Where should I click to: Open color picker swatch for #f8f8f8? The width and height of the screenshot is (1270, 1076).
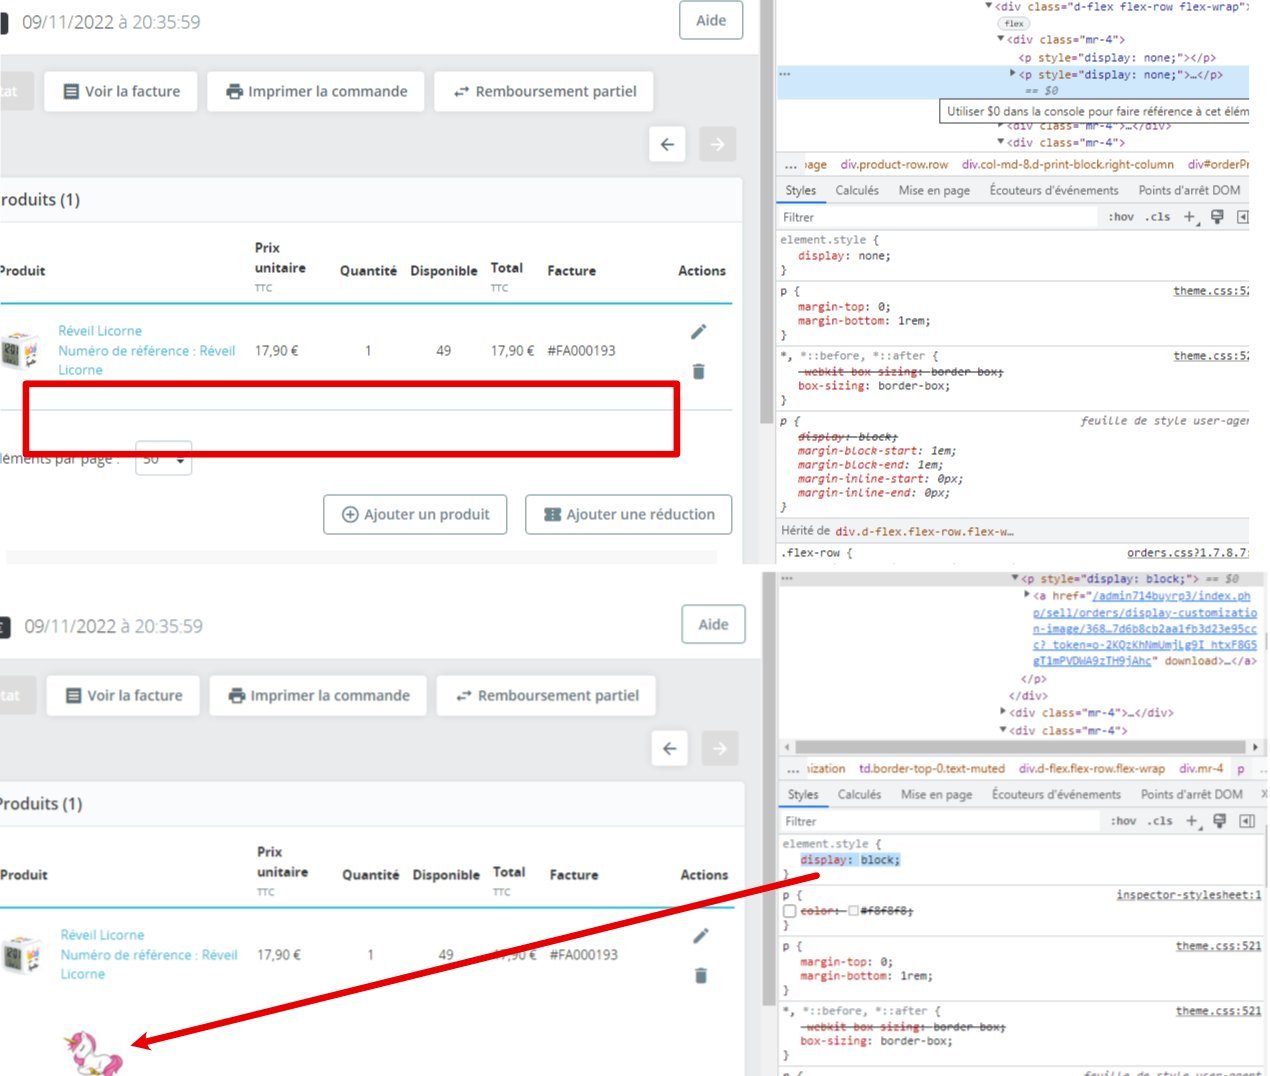tap(853, 911)
